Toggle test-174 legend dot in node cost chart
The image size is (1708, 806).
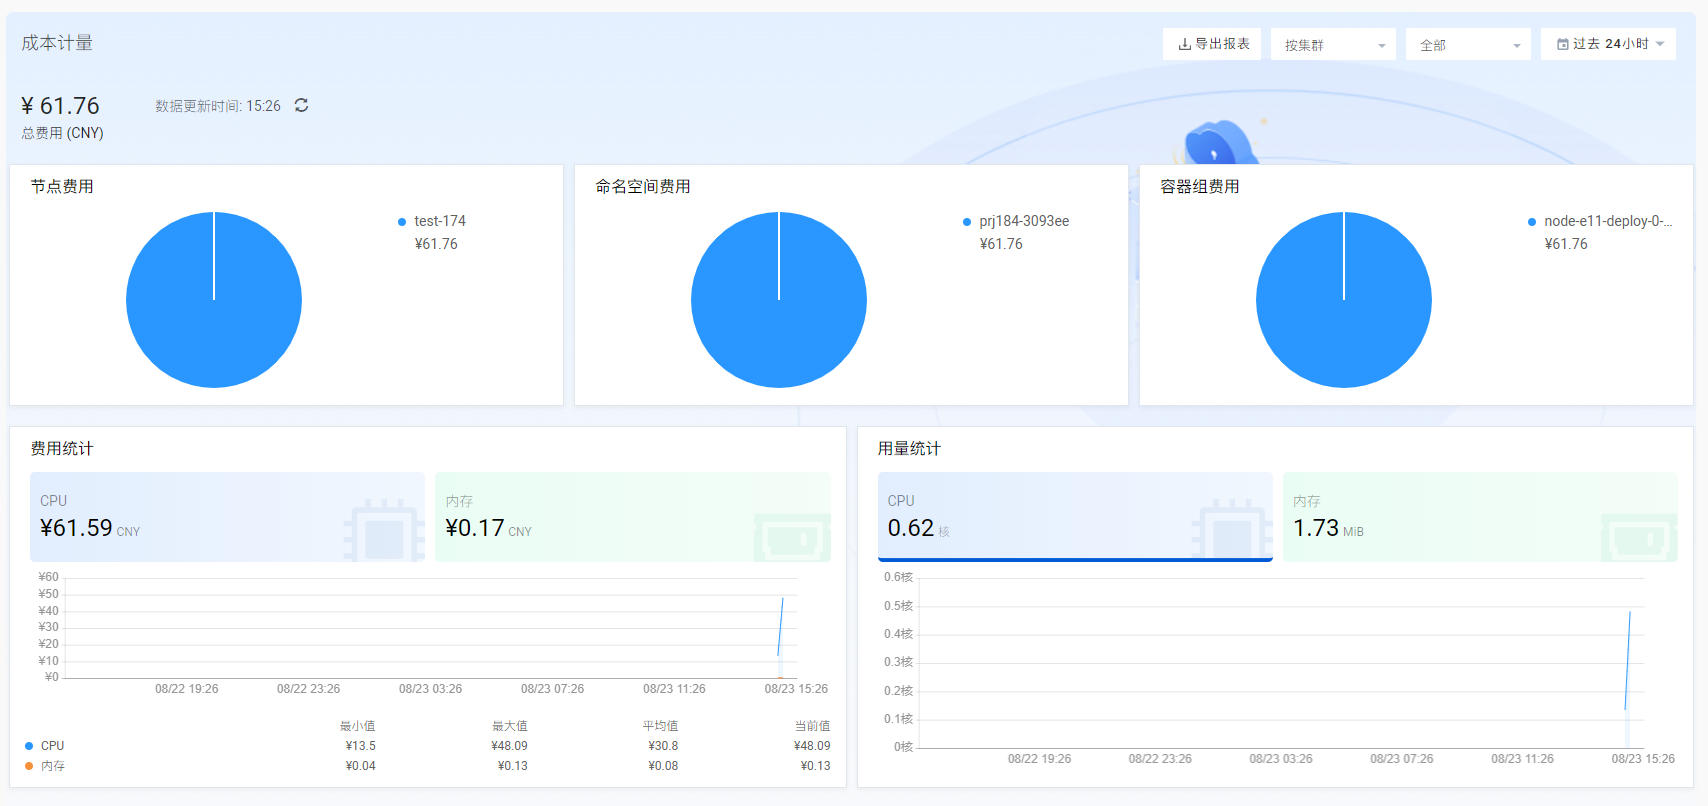[402, 222]
